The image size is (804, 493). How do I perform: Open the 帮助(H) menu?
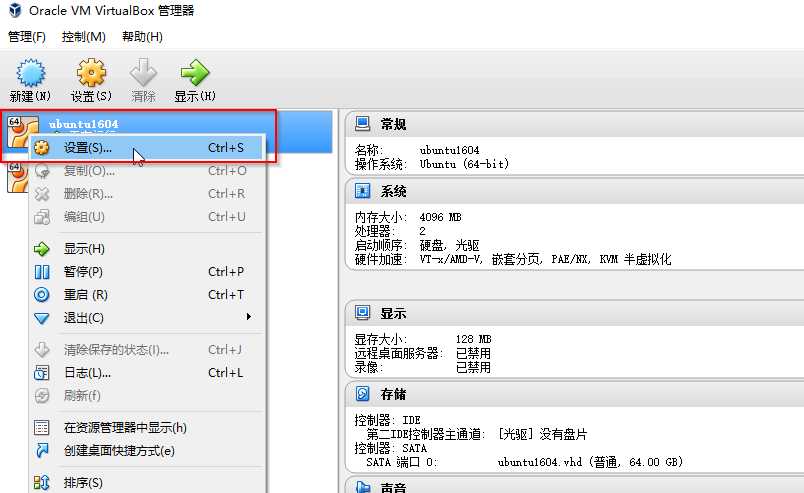142,37
